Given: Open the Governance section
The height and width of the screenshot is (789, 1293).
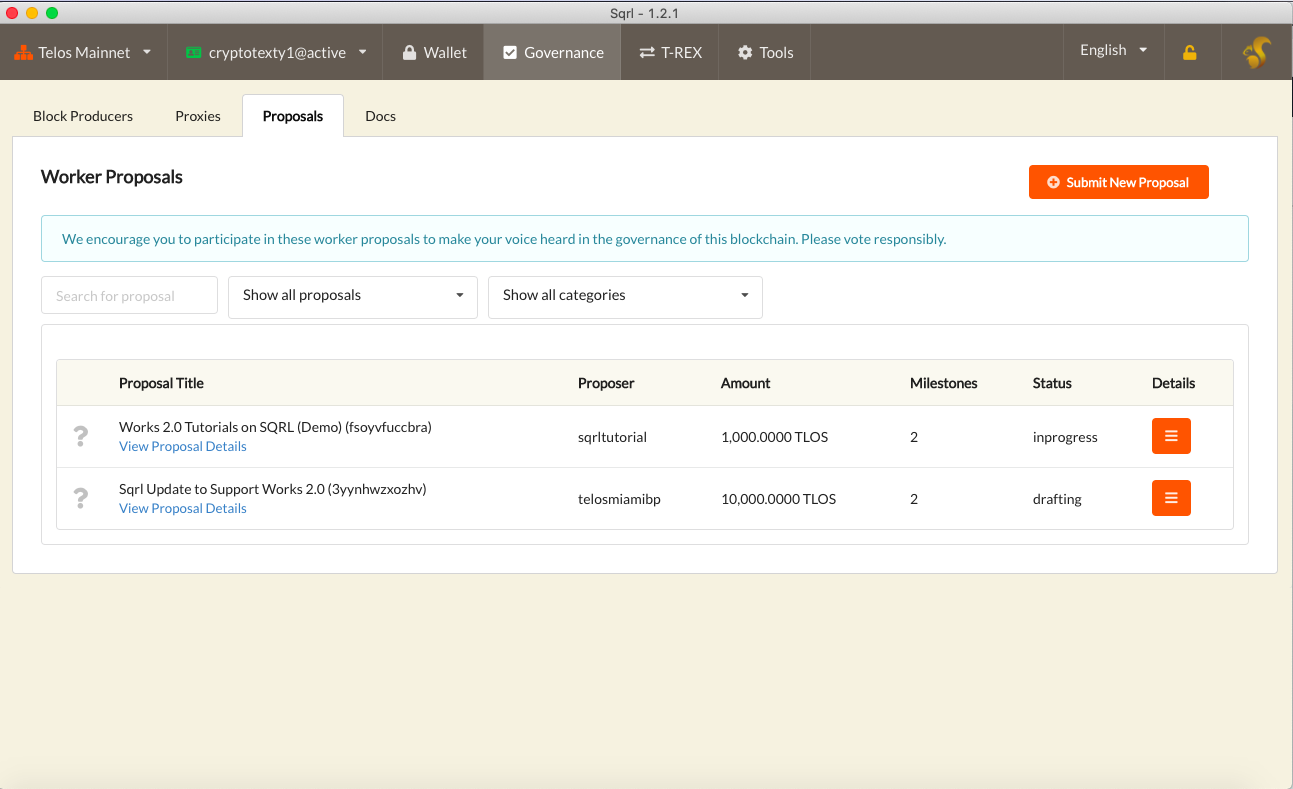Looking at the screenshot, I should tap(553, 52).
